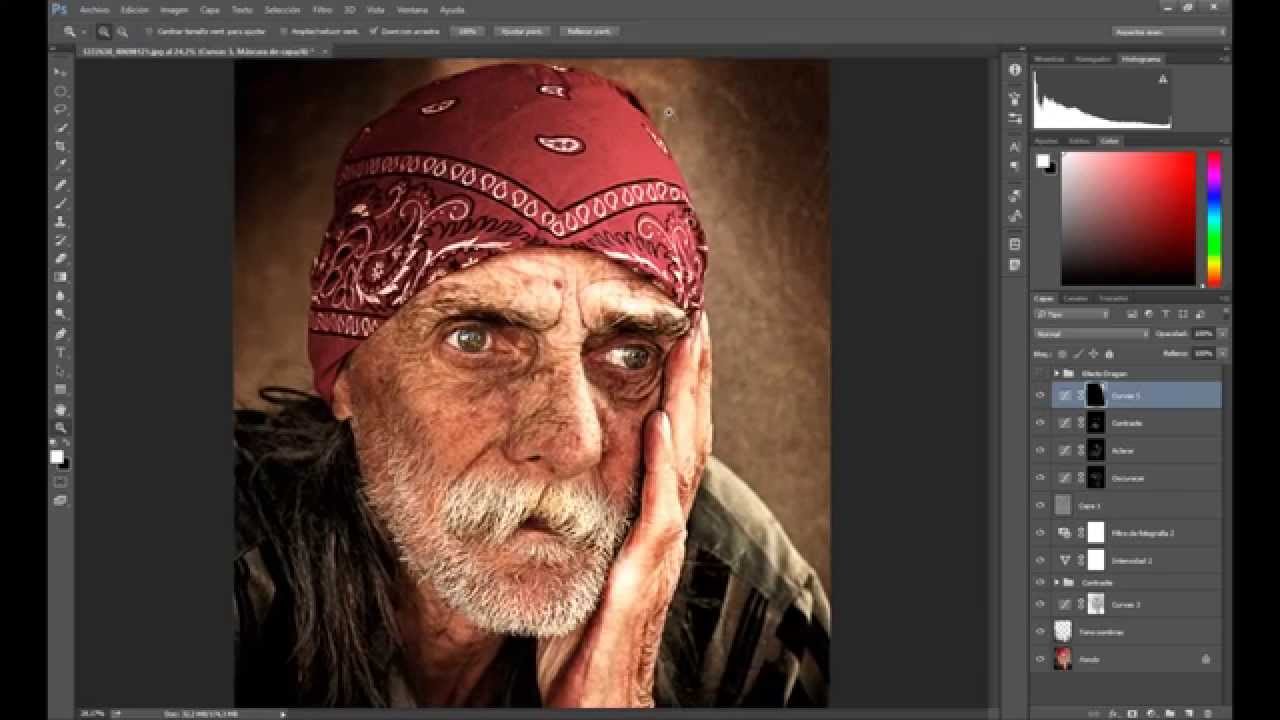The image size is (1280, 720).
Task: Pick a color in the color field
Action: point(1128,219)
